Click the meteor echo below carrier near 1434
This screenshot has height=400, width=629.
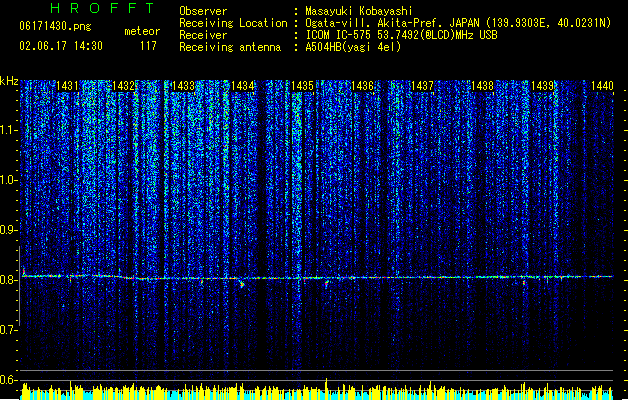tap(242, 284)
